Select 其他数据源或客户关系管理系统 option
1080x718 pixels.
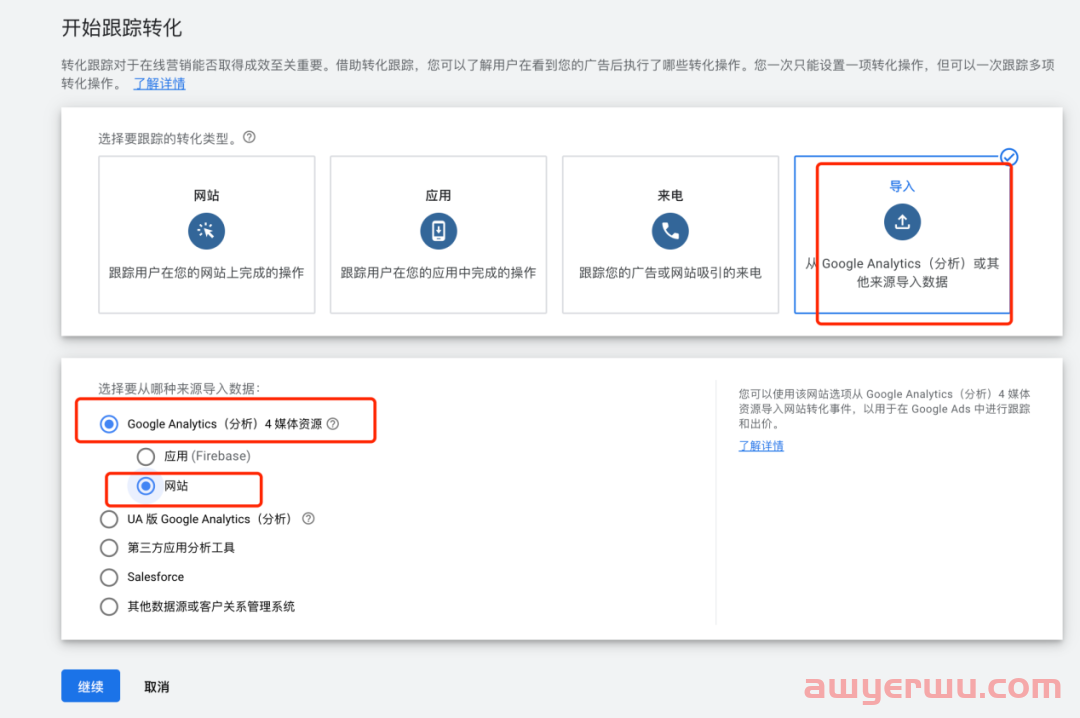coord(109,606)
